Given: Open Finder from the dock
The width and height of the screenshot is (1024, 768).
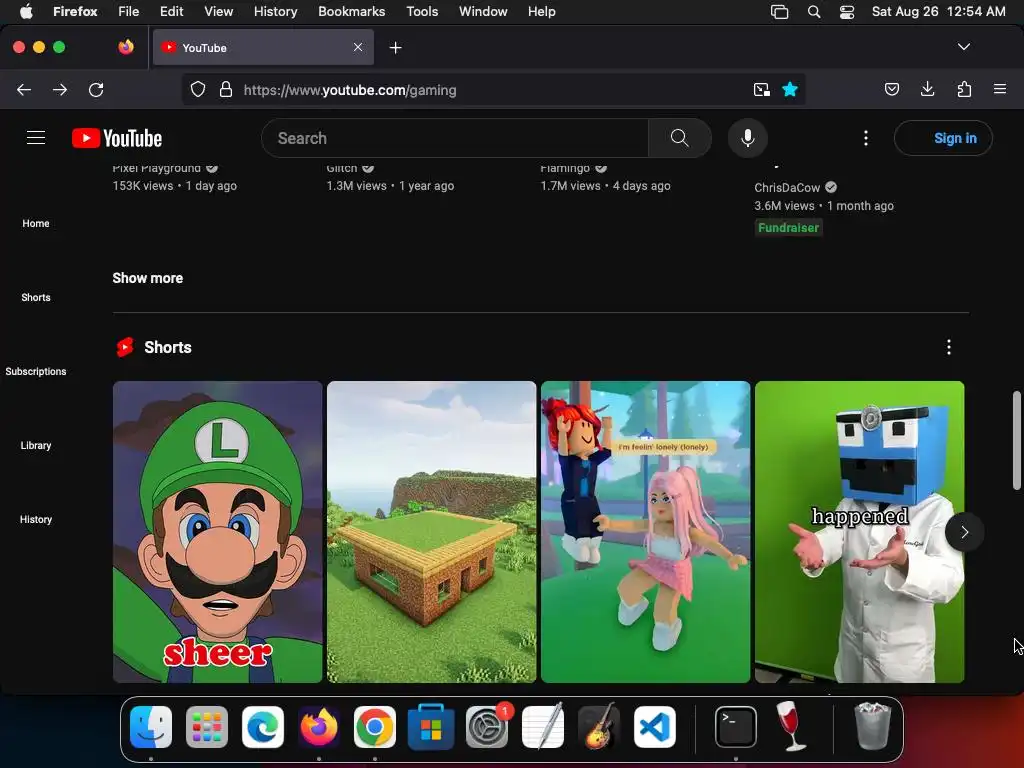Looking at the screenshot, I should click(x=151, y=727).
